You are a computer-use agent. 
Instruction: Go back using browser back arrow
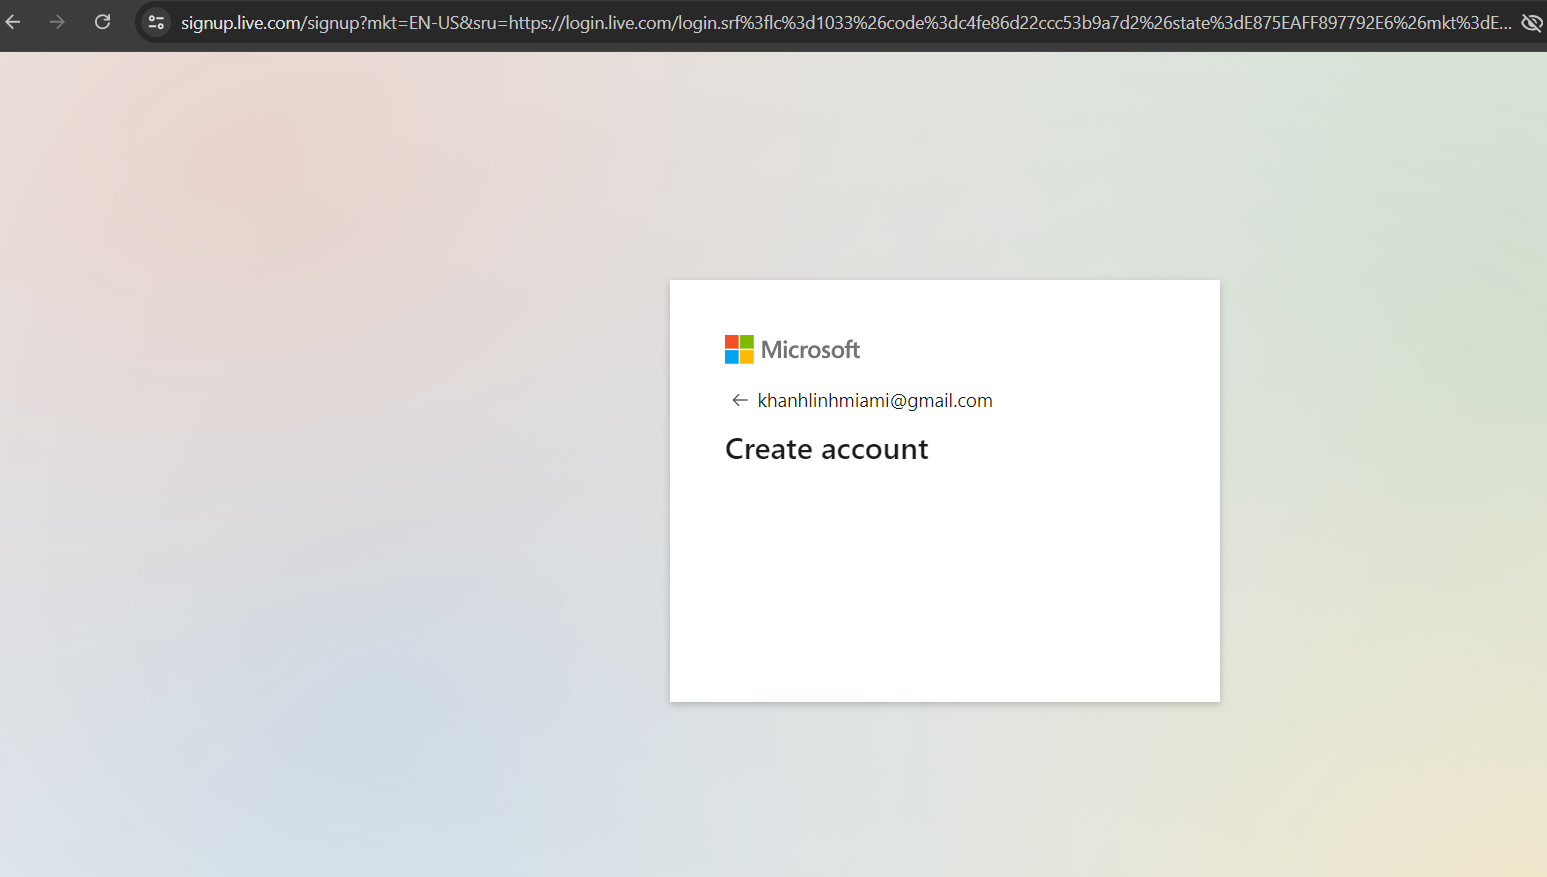tap(13, 22)
